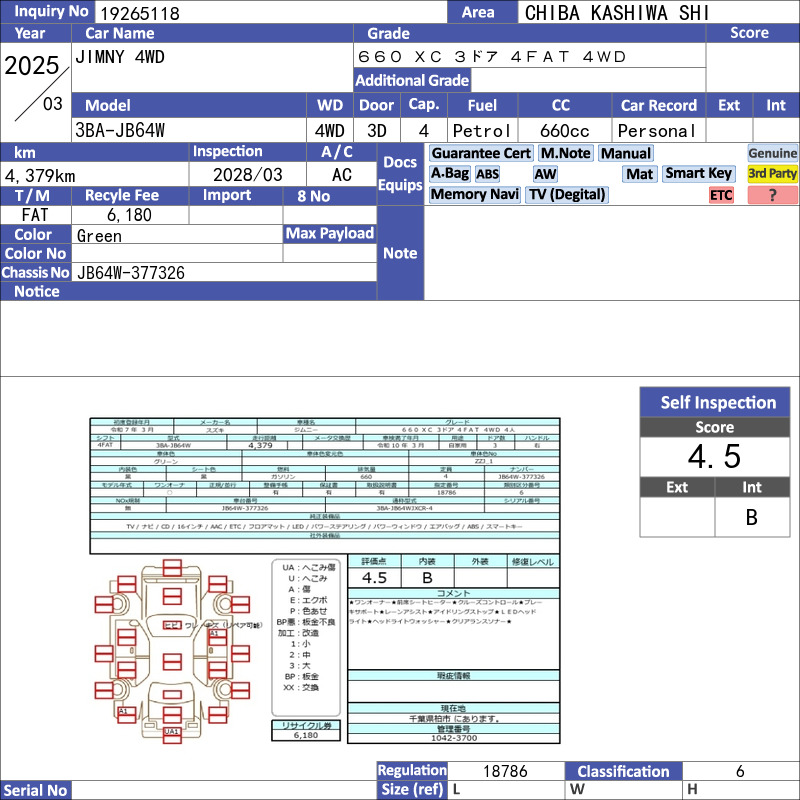
Task: Select the Size (ref) label
Action: (x=412, y=790)
